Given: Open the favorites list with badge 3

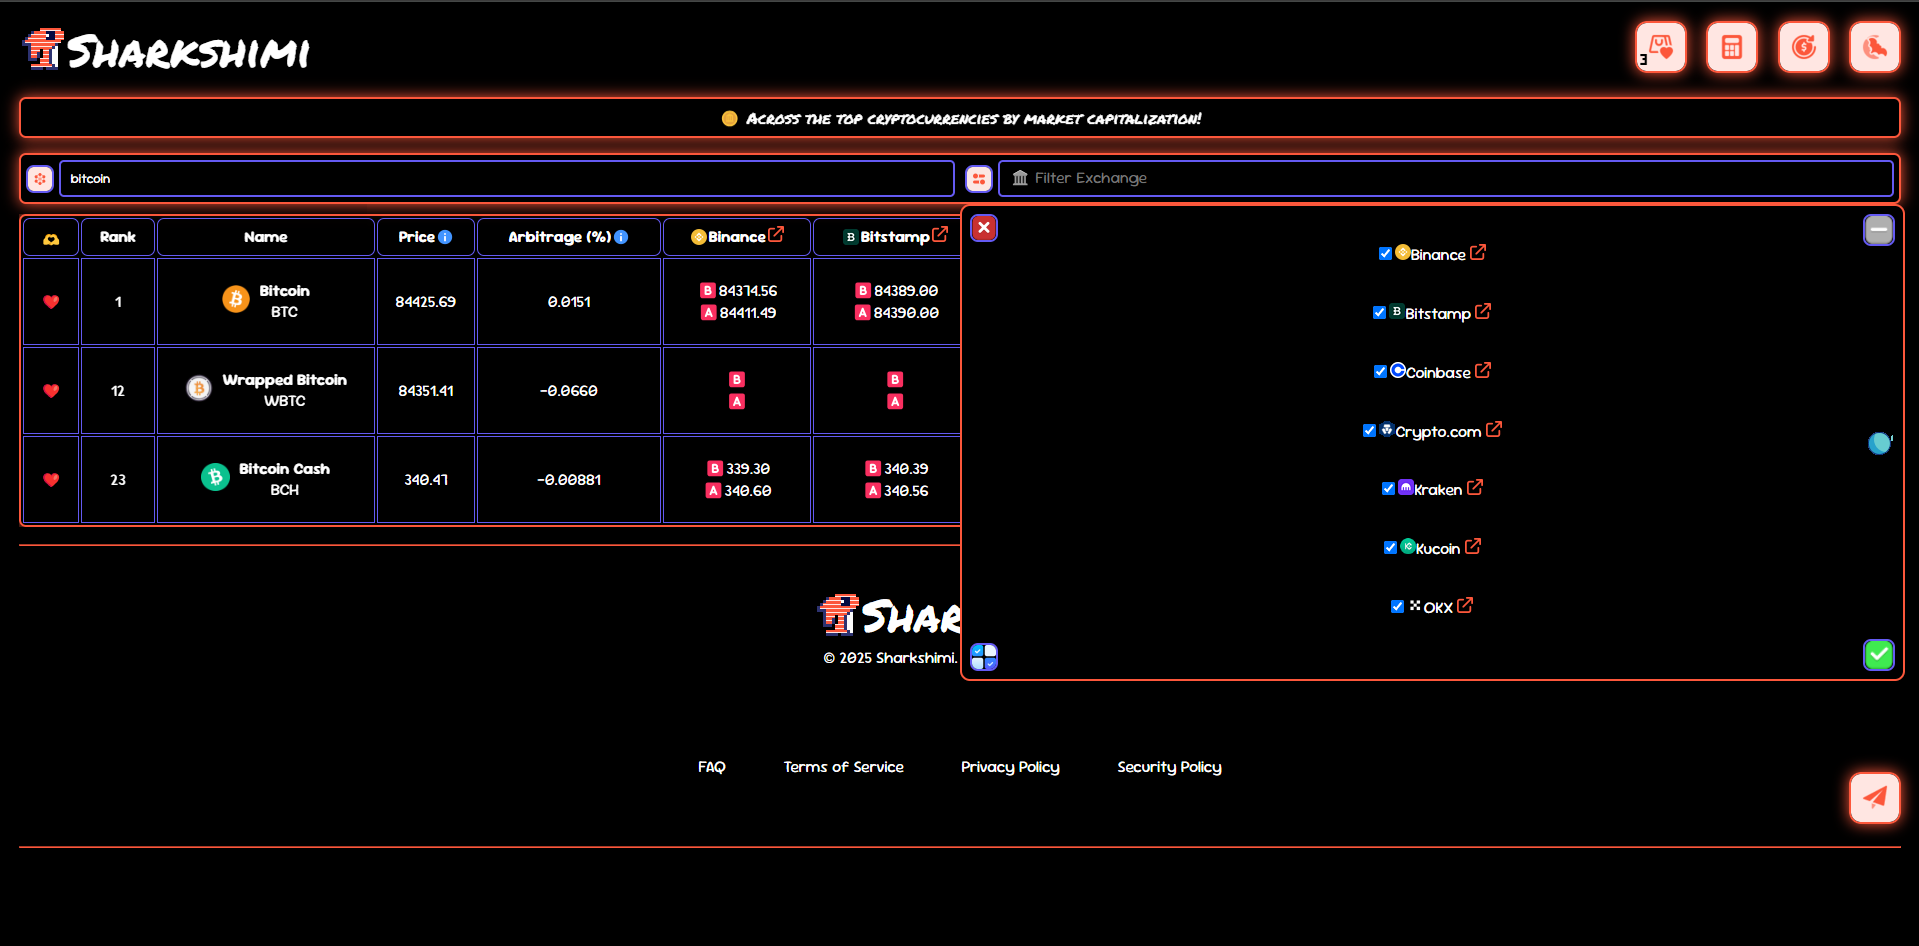Looking at the screenshot, I should 1659,47.
